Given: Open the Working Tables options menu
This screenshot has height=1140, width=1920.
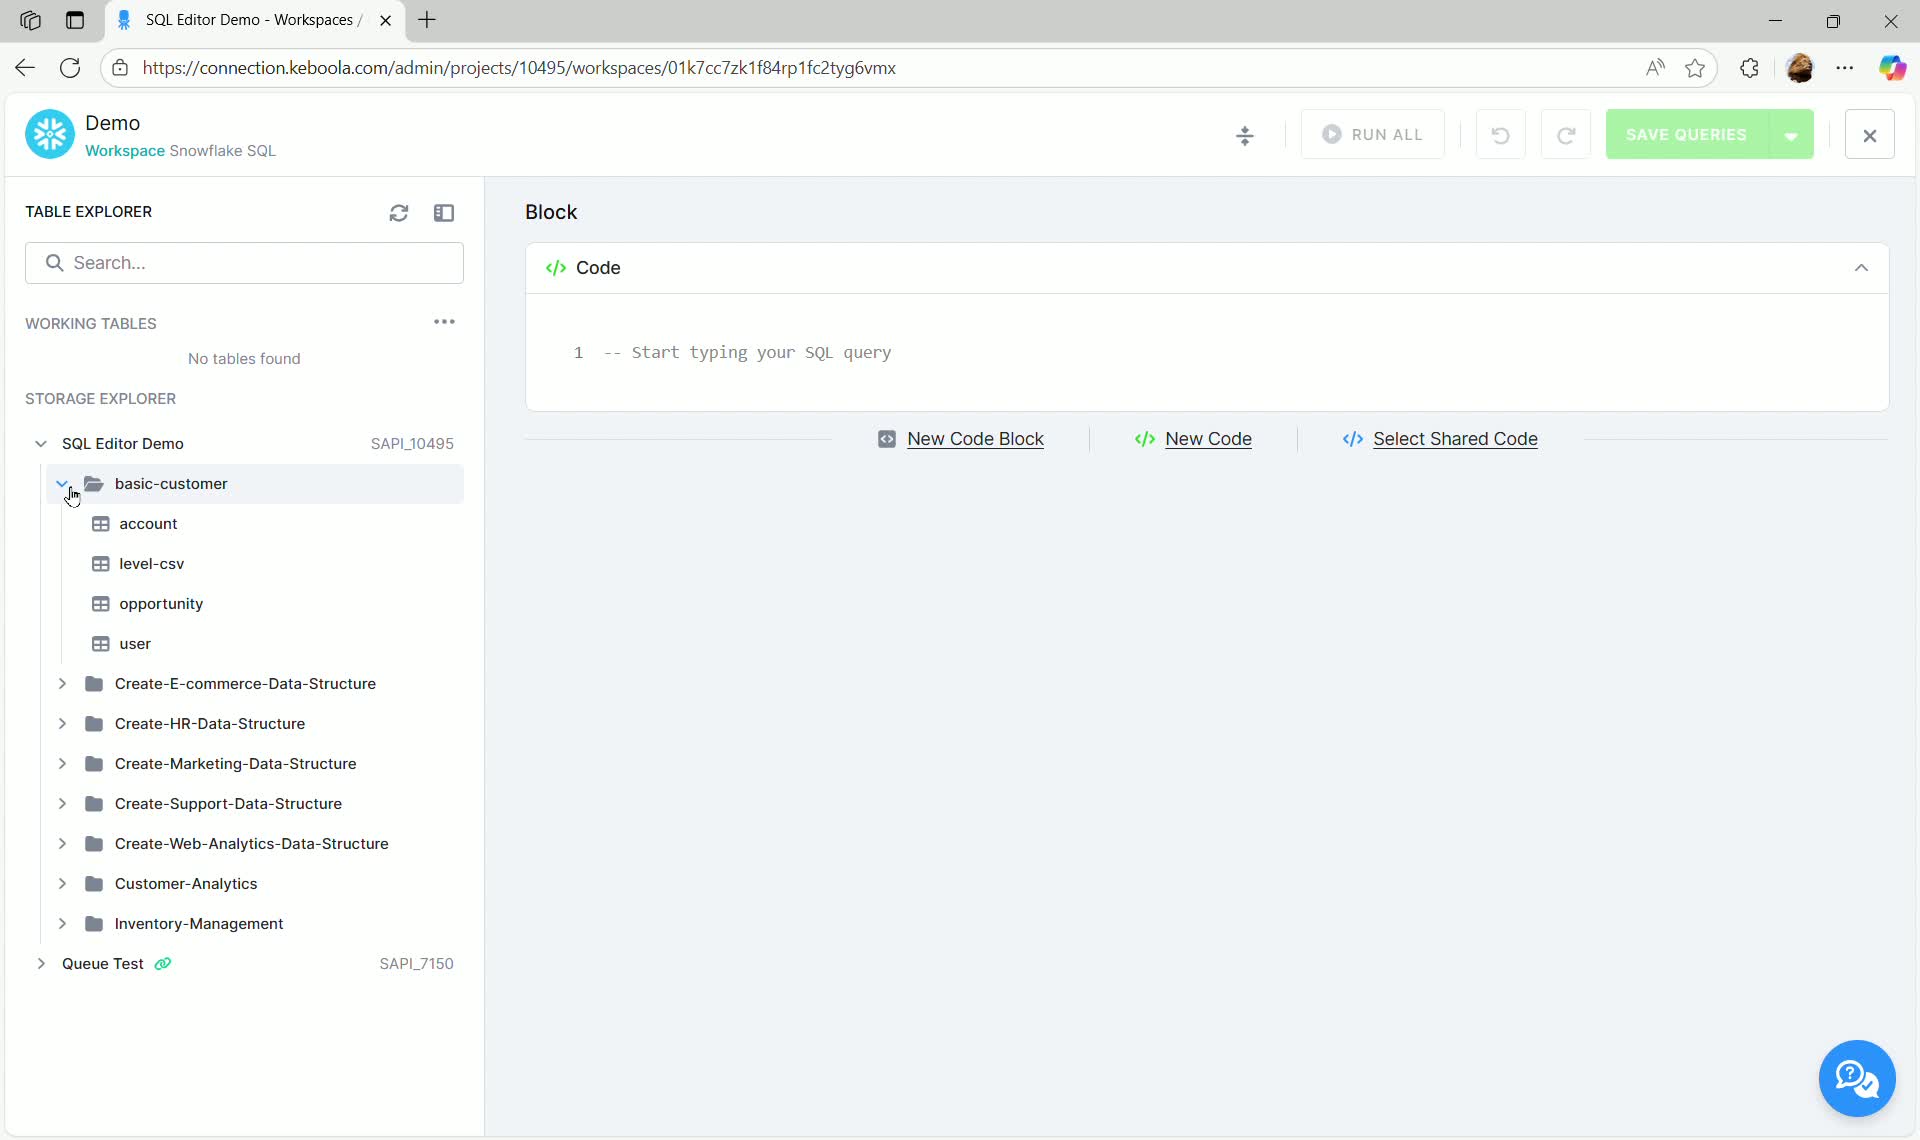Looking at the screenshot, I should click(444, 322).
